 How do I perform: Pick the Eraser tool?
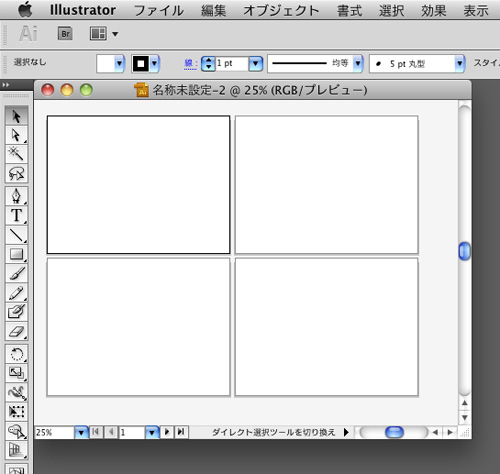coord(16,331)
